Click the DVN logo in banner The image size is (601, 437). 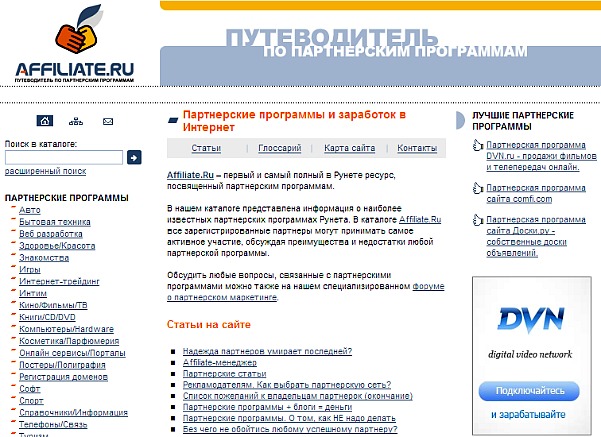[531, 319]
